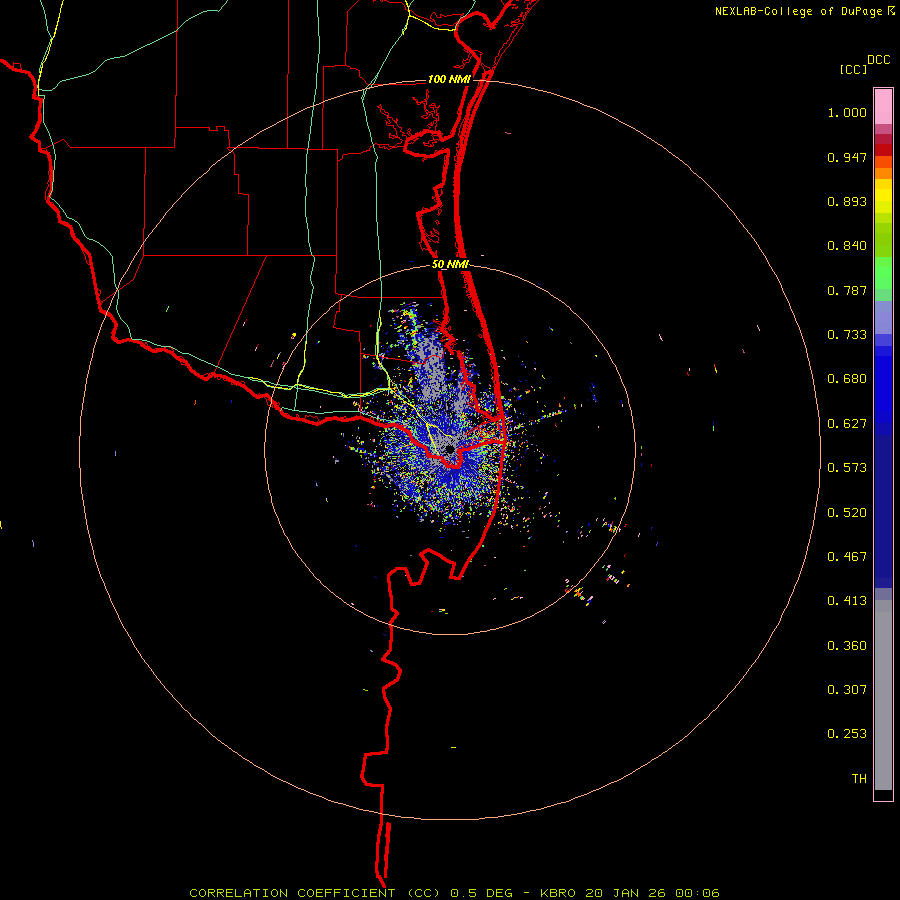Click the 0.360 color scale label
Screen dimensions: 900x900
847,646
